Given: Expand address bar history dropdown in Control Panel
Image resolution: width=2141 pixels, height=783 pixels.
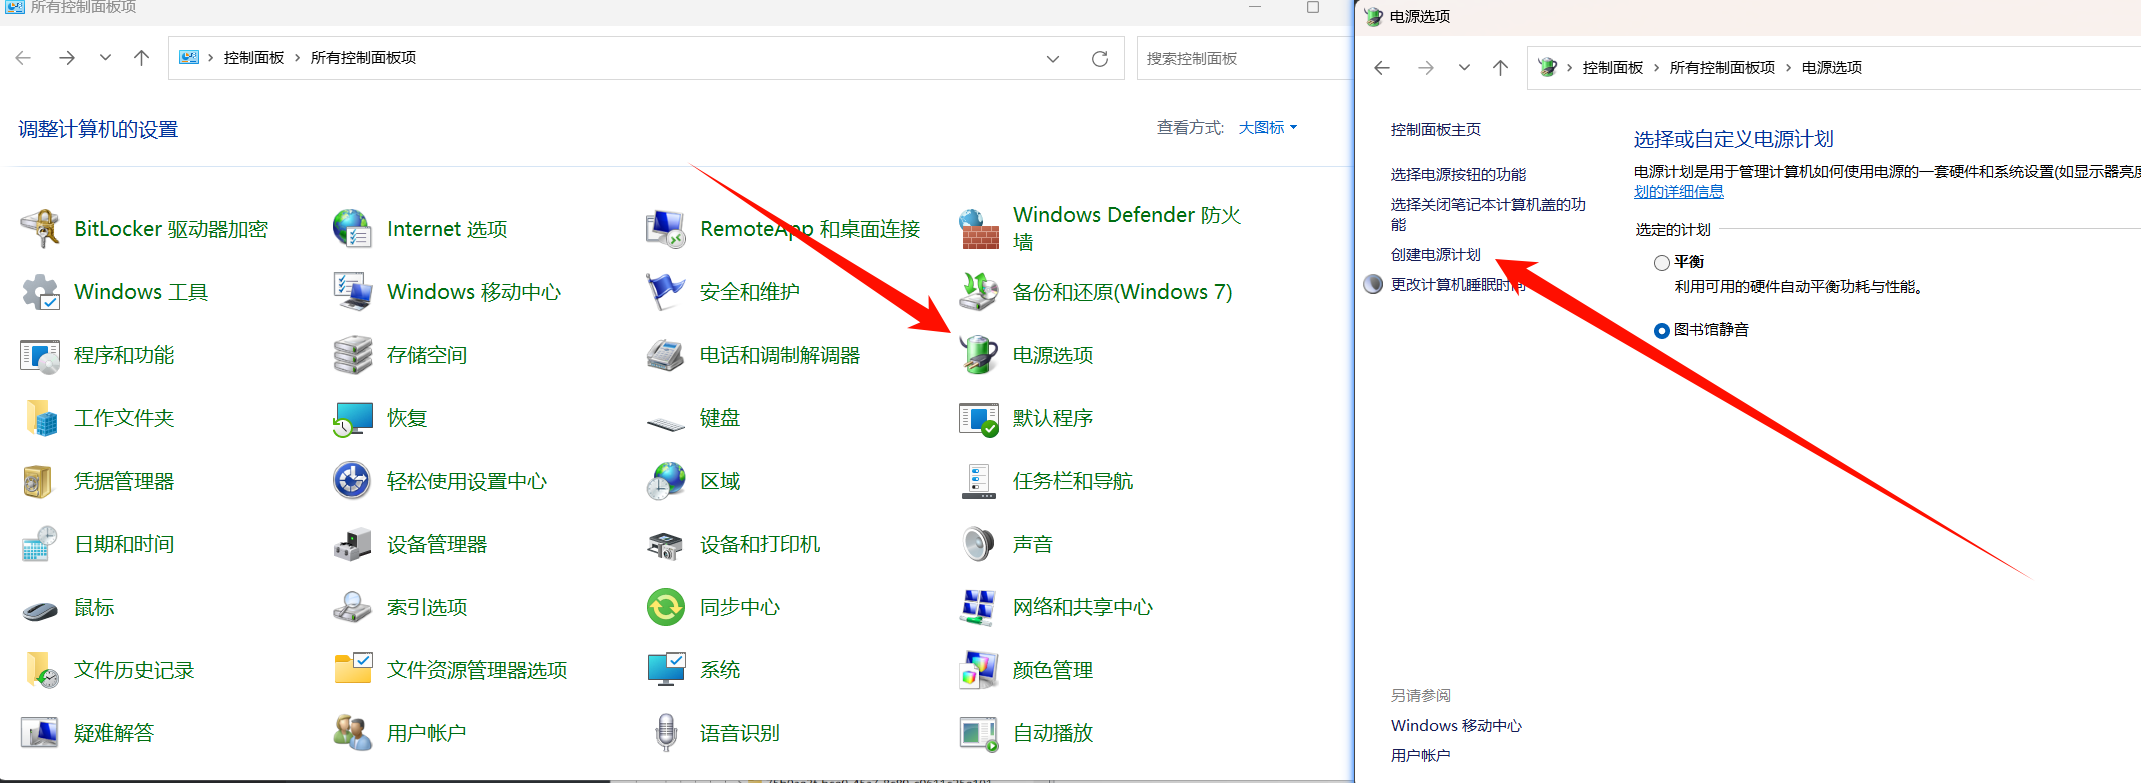Looking at the screenshot, I should (x=1053, y=59).
